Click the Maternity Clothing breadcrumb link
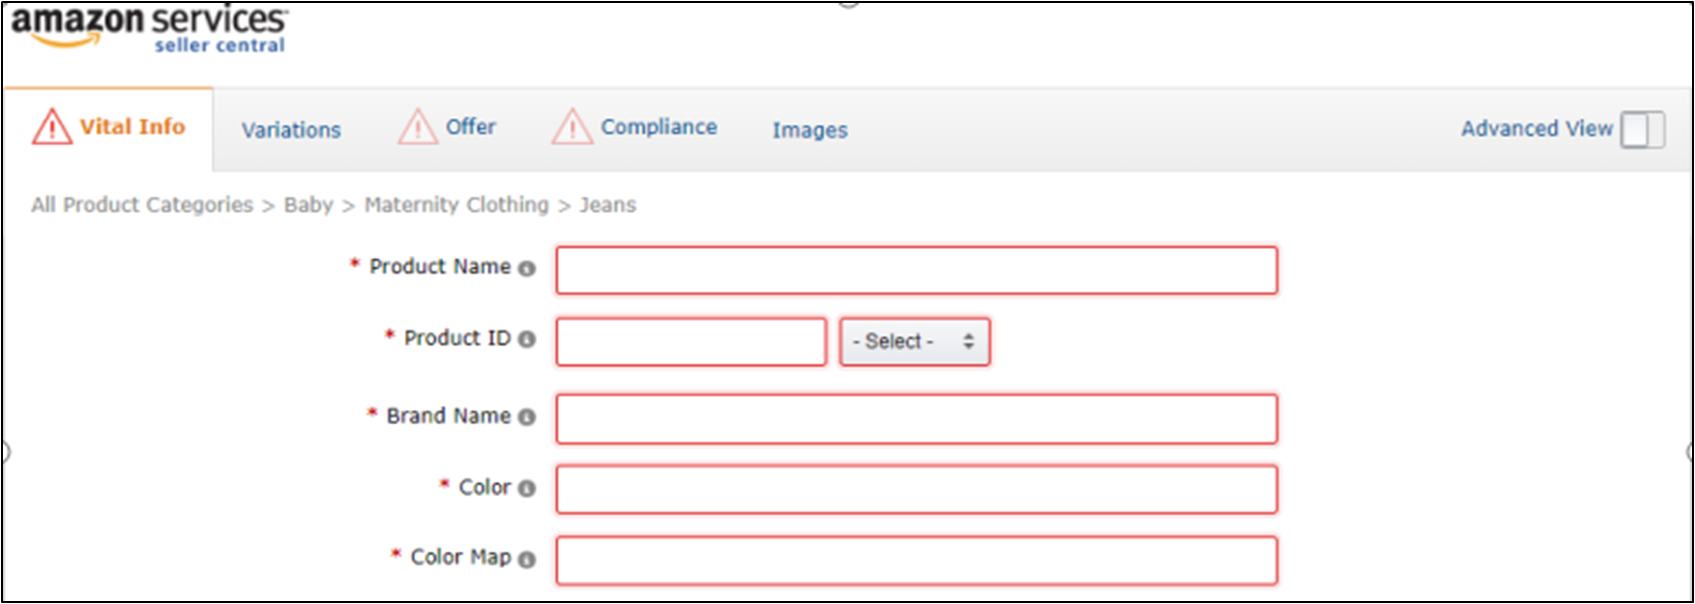This screenshot has height=604, width=1695. tap(456, 205)
